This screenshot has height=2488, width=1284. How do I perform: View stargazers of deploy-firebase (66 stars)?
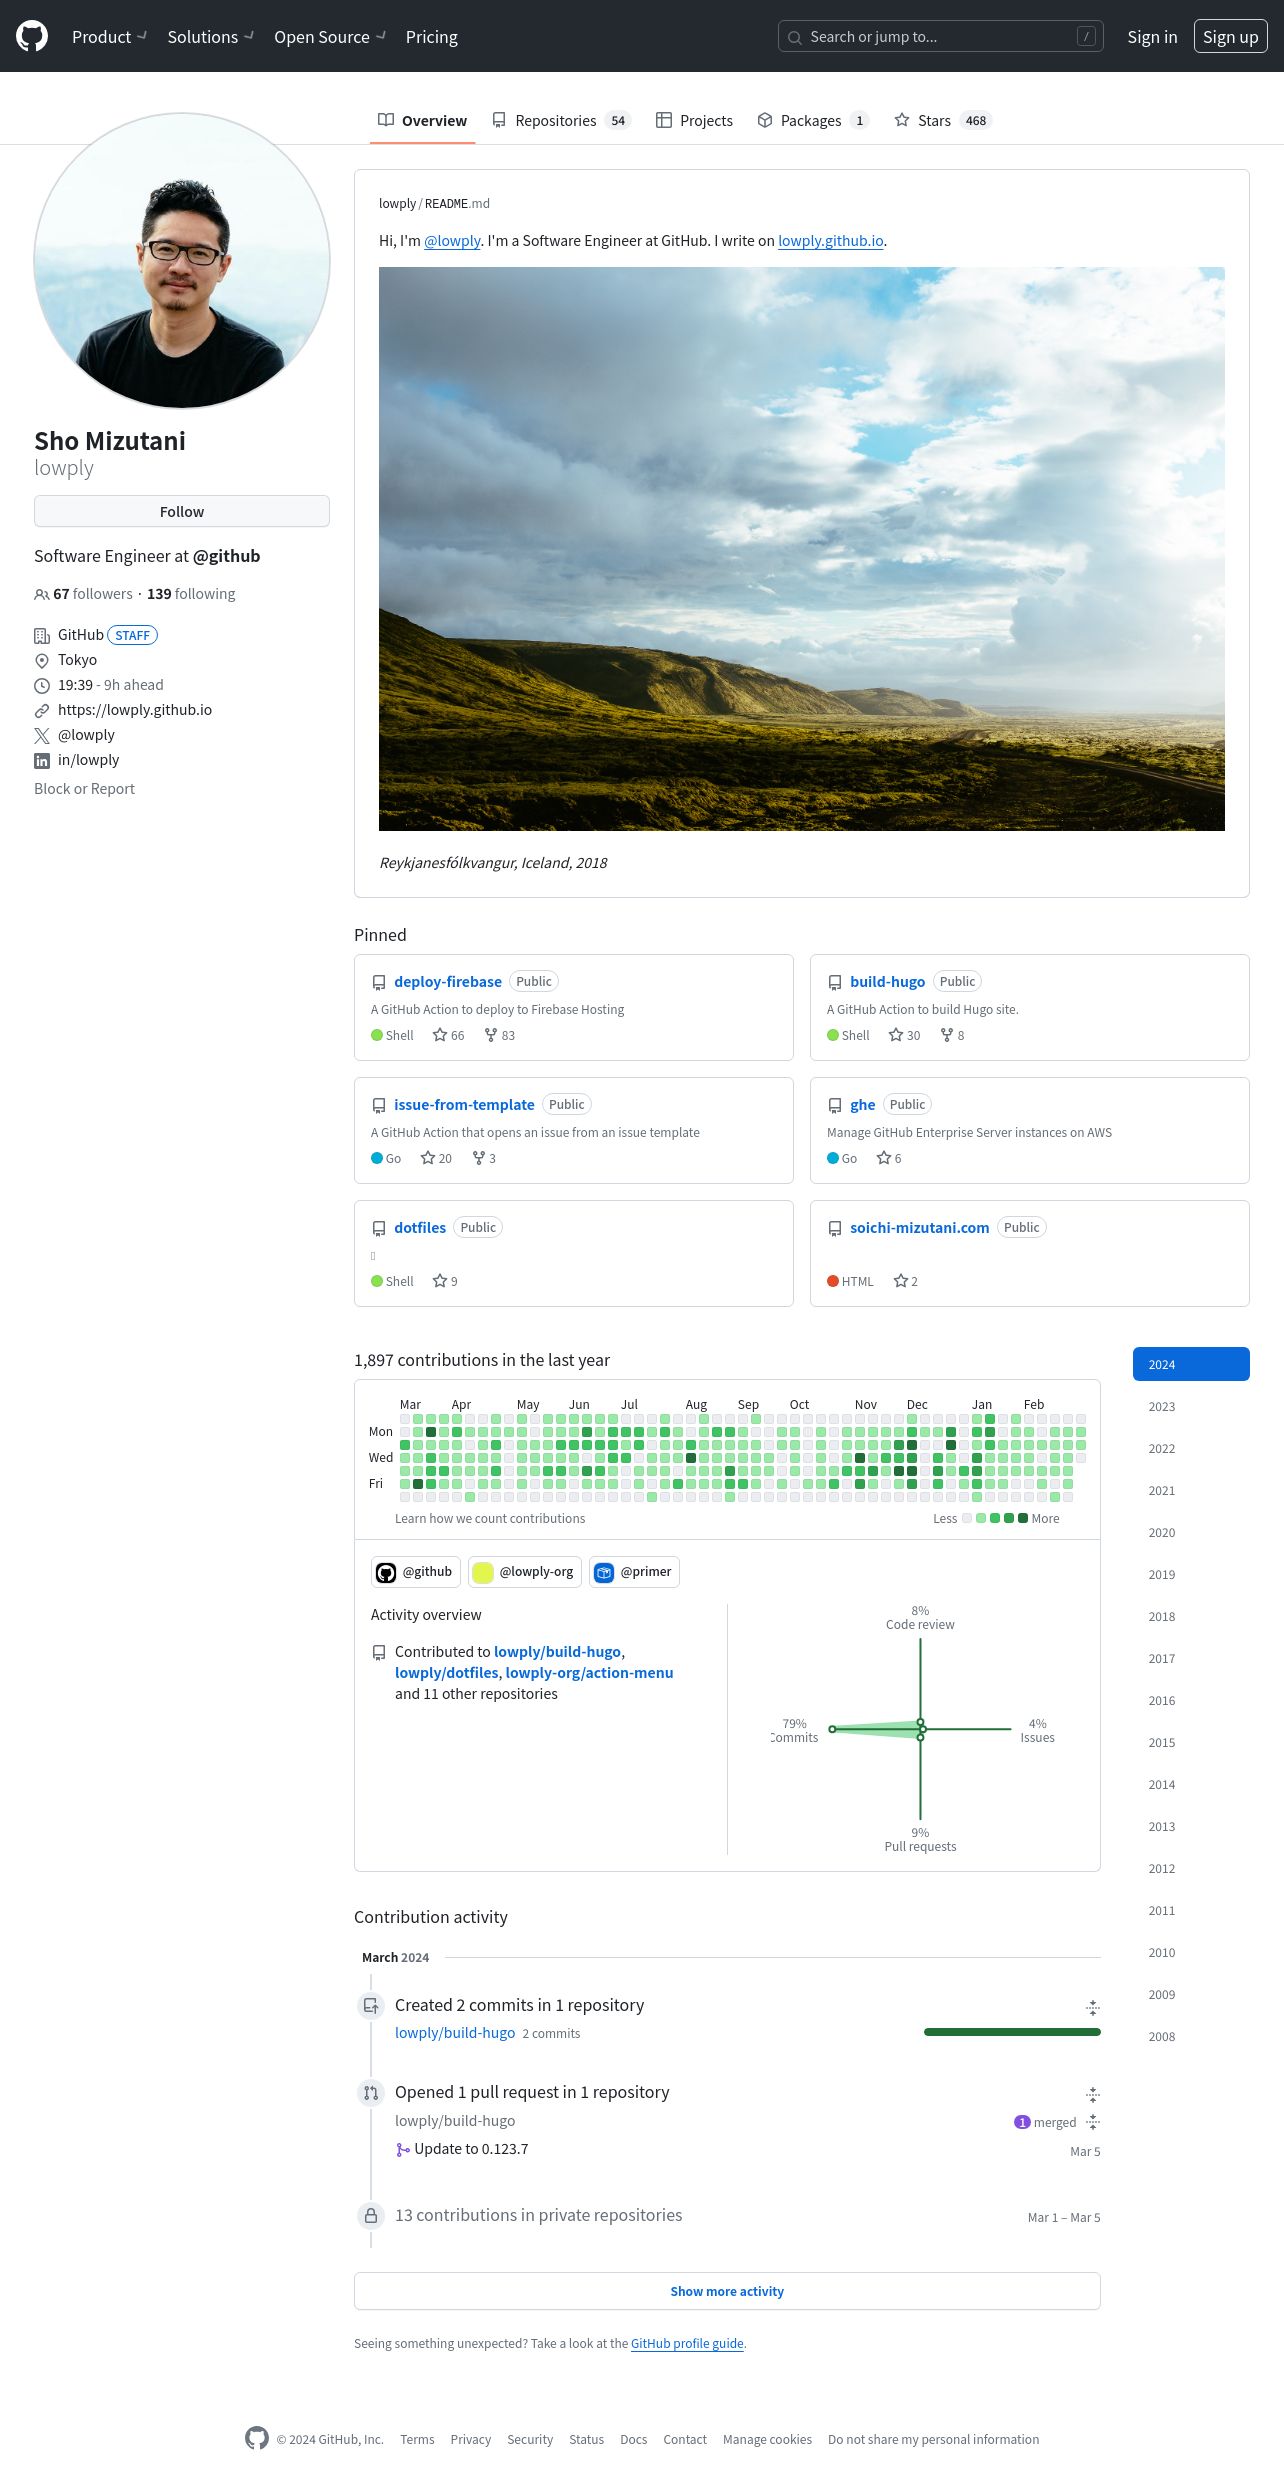449,1035
